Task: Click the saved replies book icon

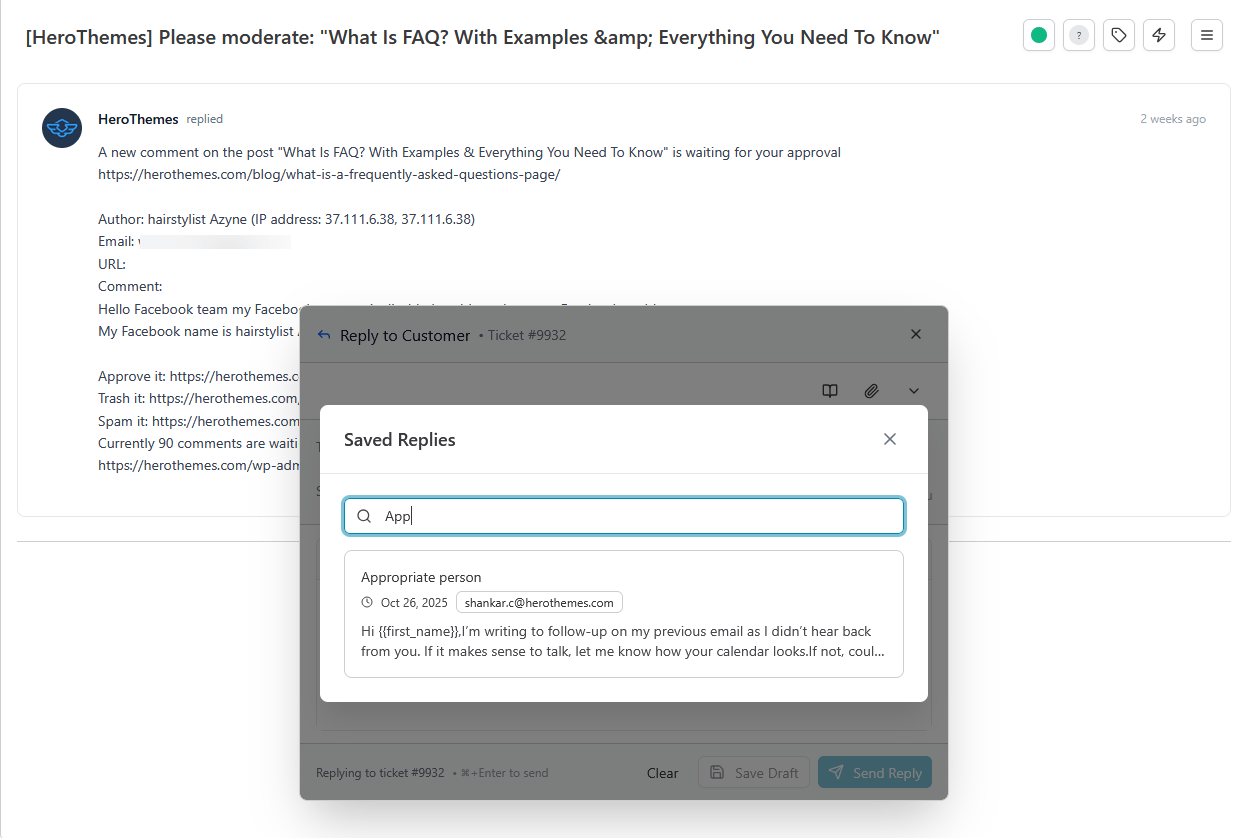Action: 830,391
